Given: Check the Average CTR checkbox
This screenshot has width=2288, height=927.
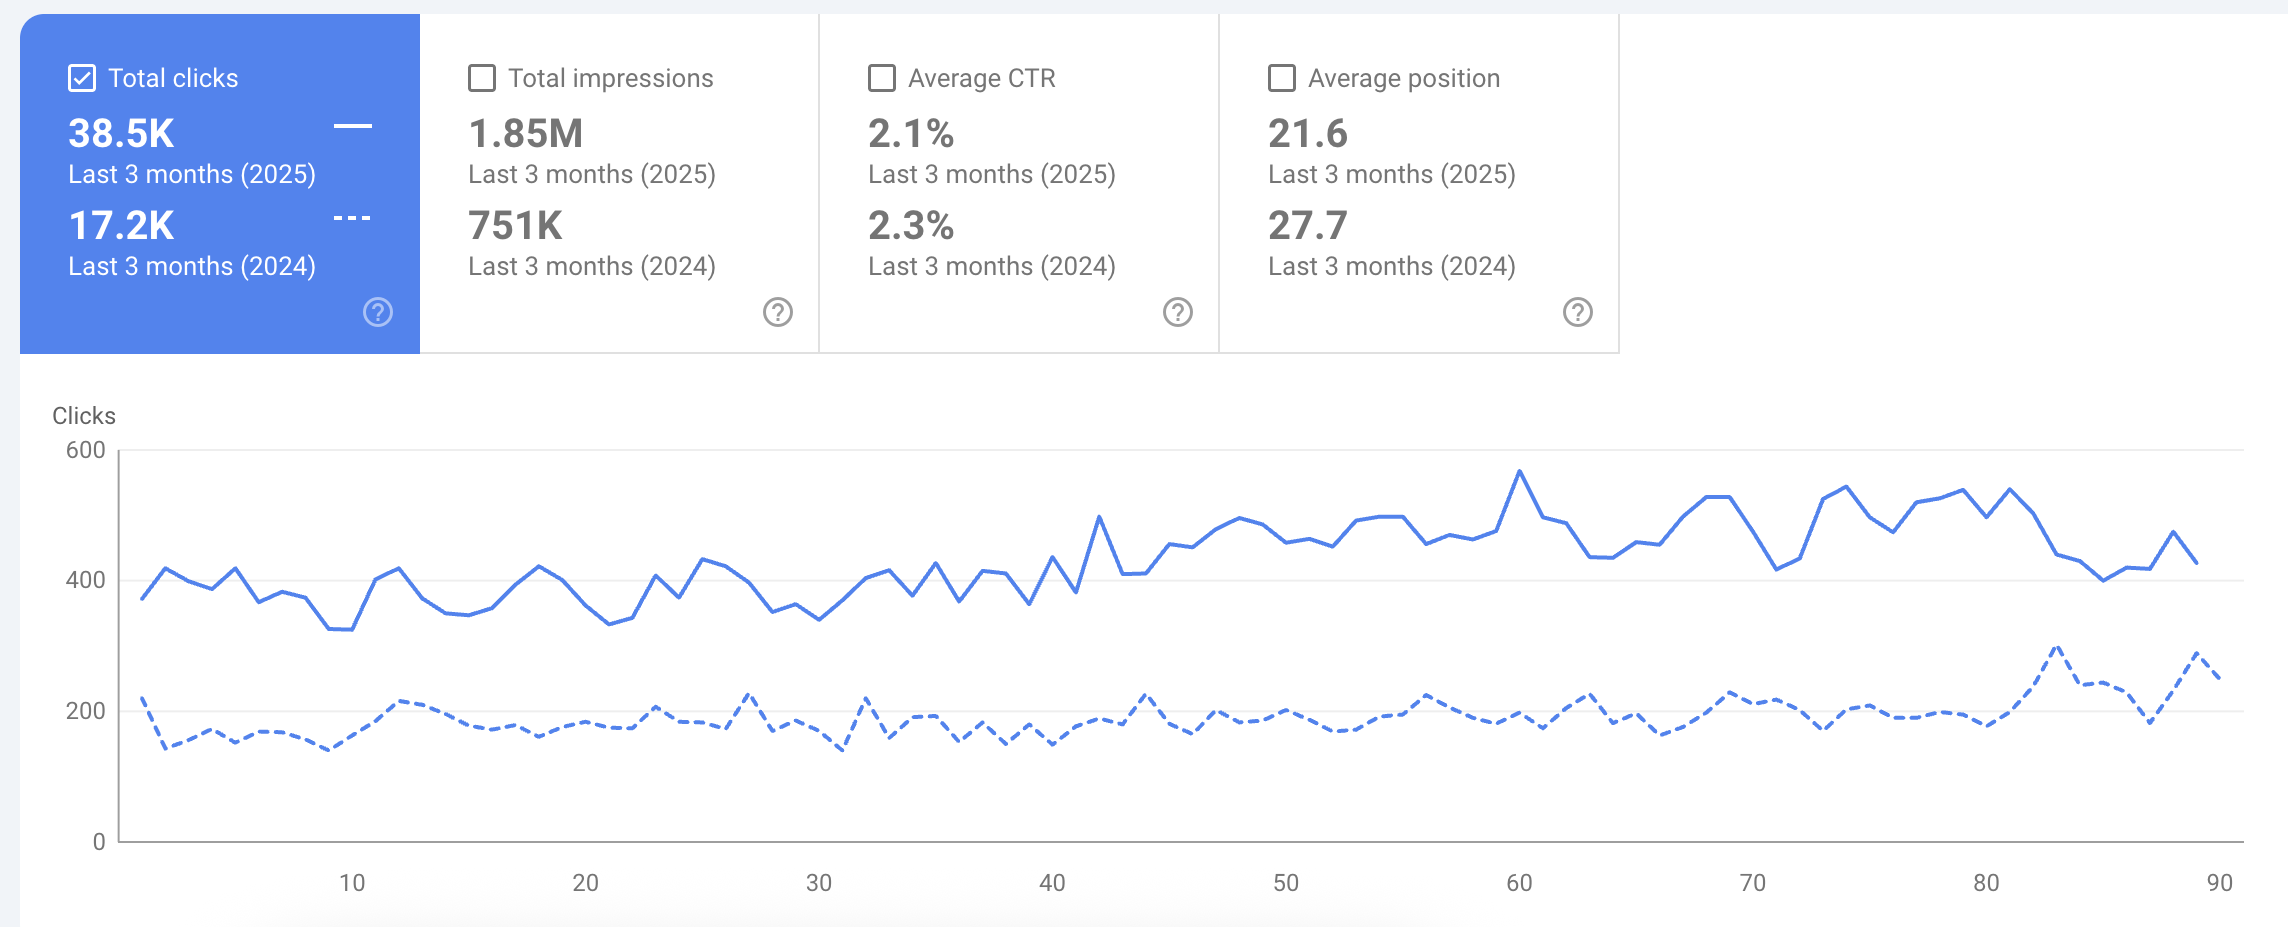Looking at the screenshot, I should click(x=882, y=78).
